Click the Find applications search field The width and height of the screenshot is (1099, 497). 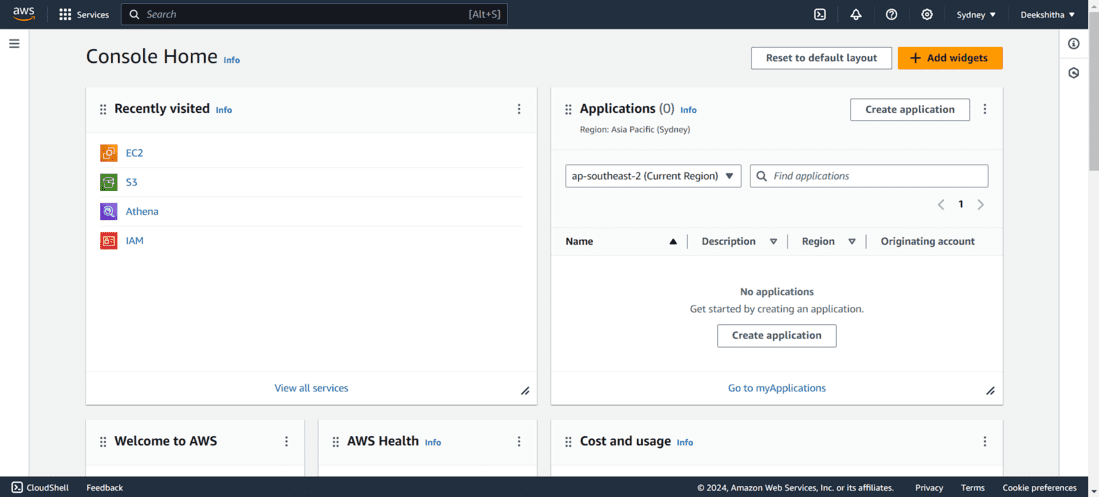click(877, 176)
